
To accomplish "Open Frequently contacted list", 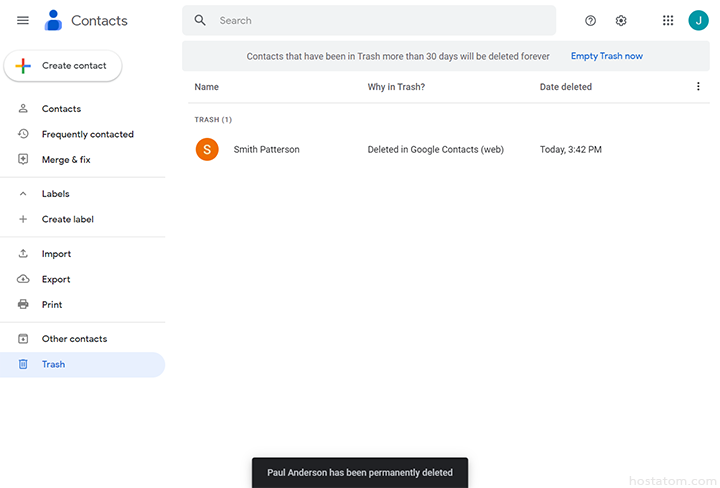I will click(87, 134).
